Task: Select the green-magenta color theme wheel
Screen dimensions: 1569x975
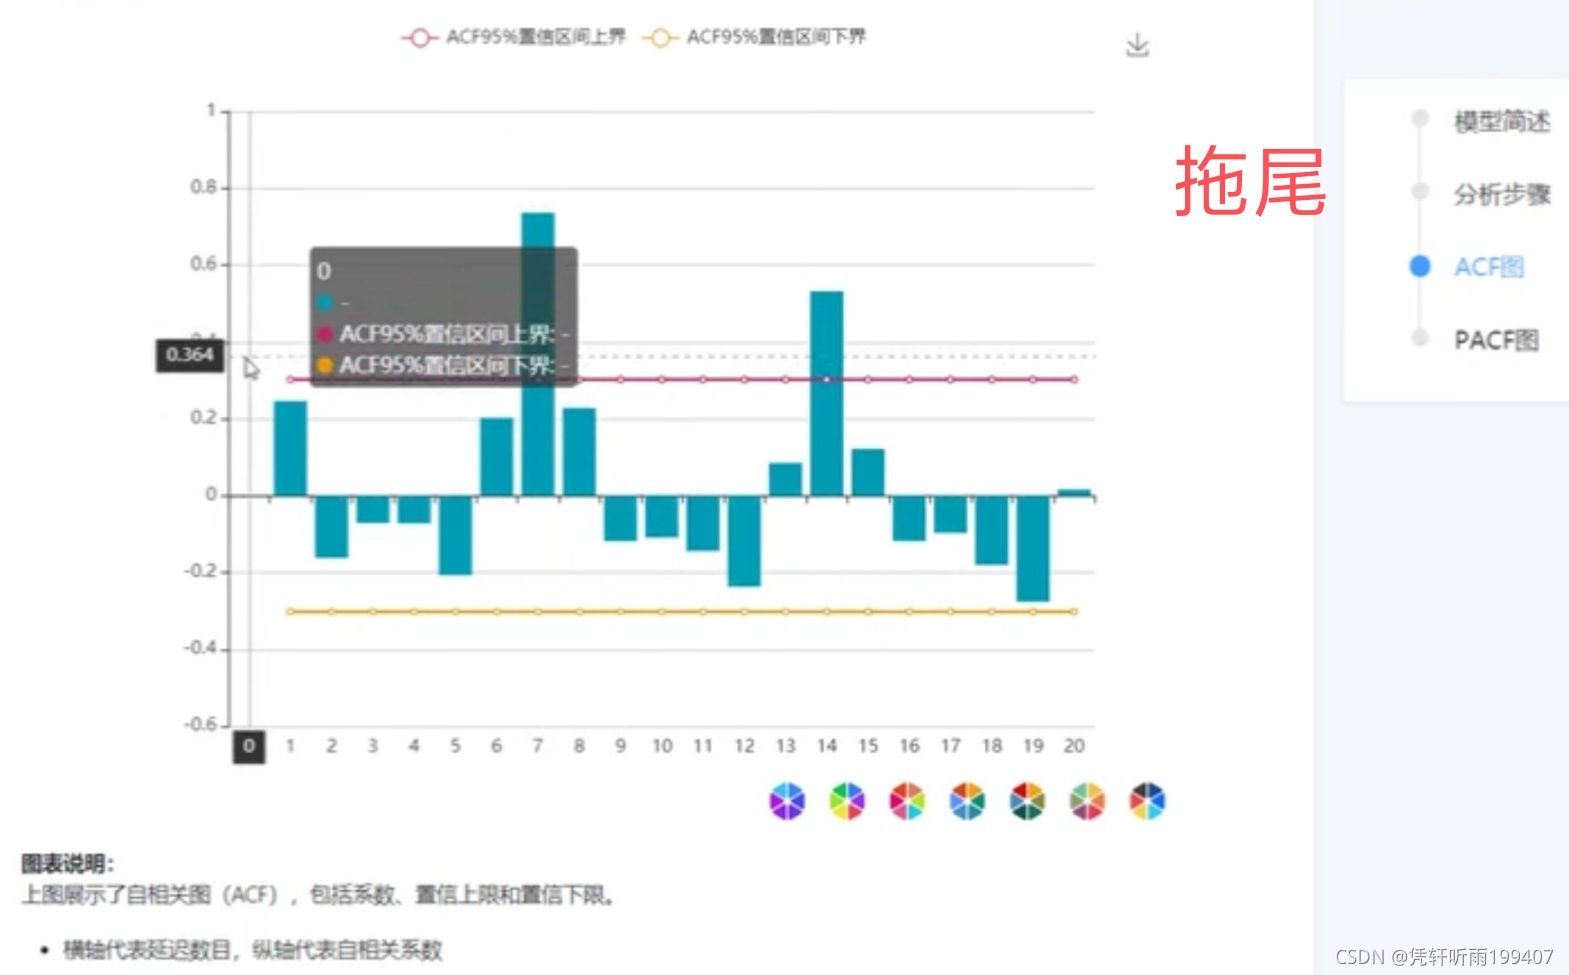Action: pyautogui.click(x=847, y=801)
